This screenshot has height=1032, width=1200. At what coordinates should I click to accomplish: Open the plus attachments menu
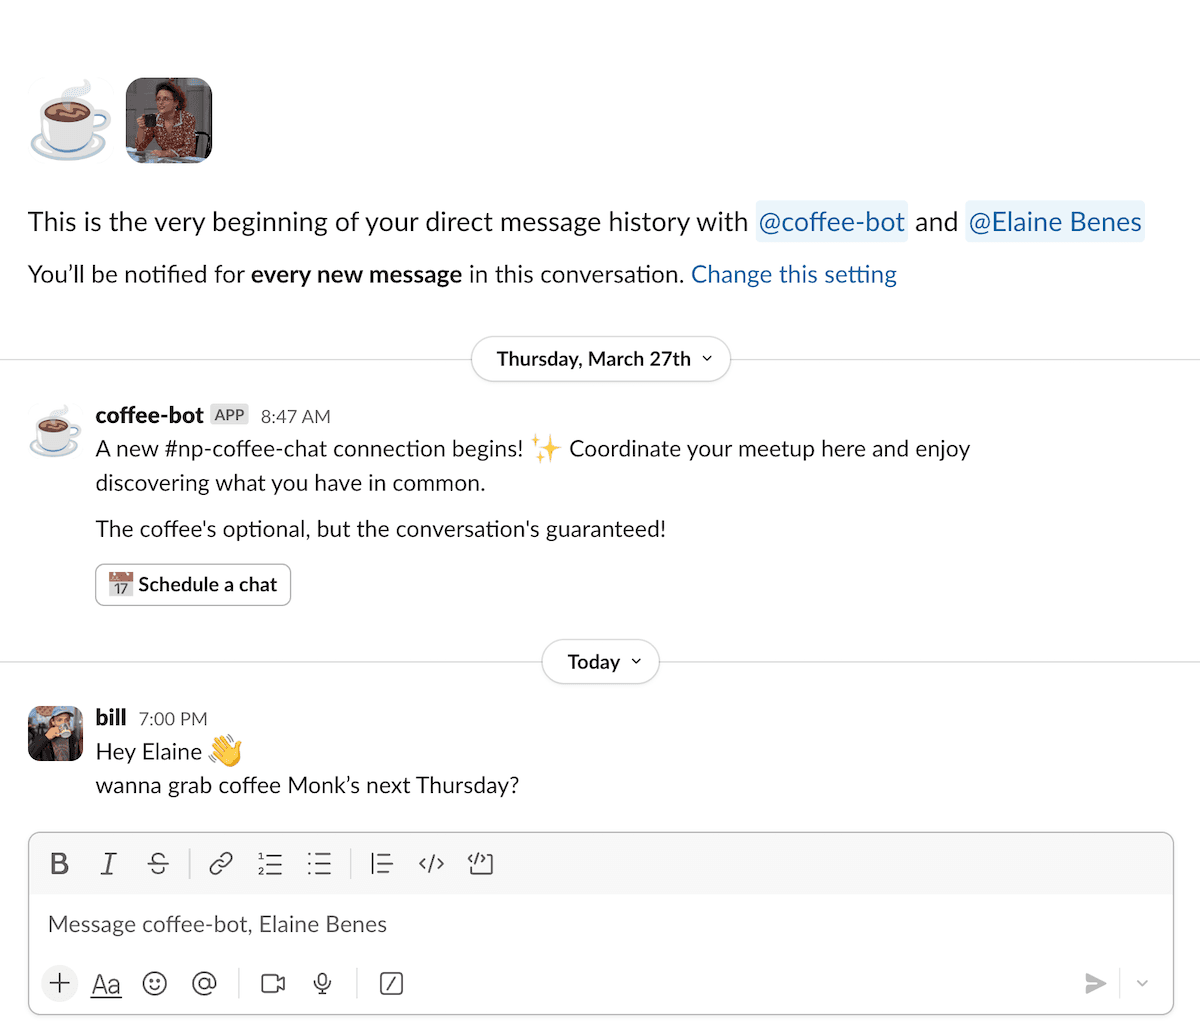point(60,983)
